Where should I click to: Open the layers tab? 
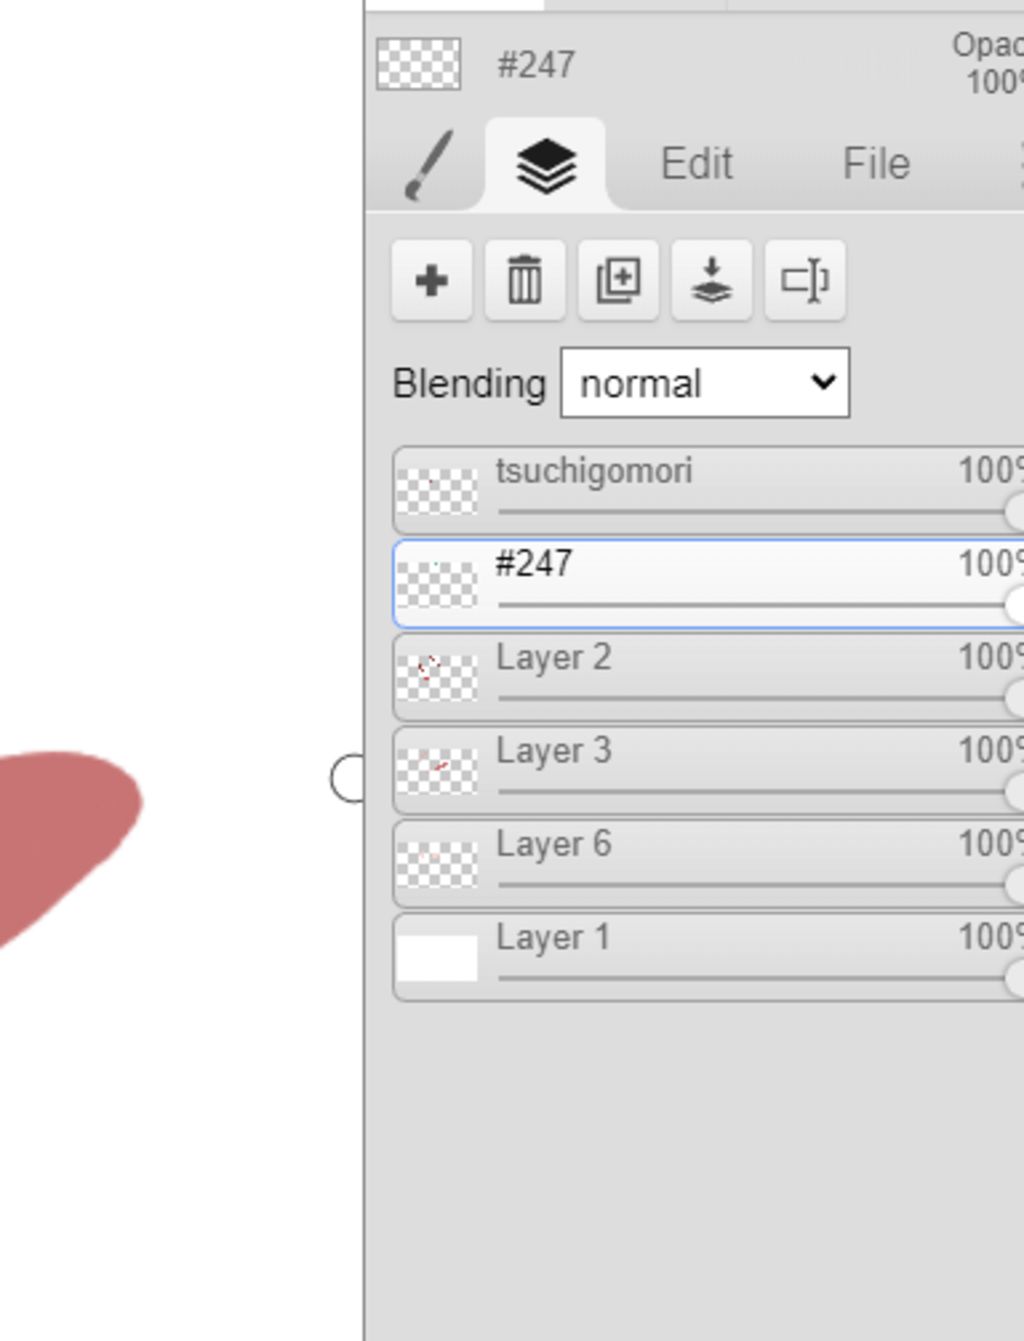pos(546,165)
